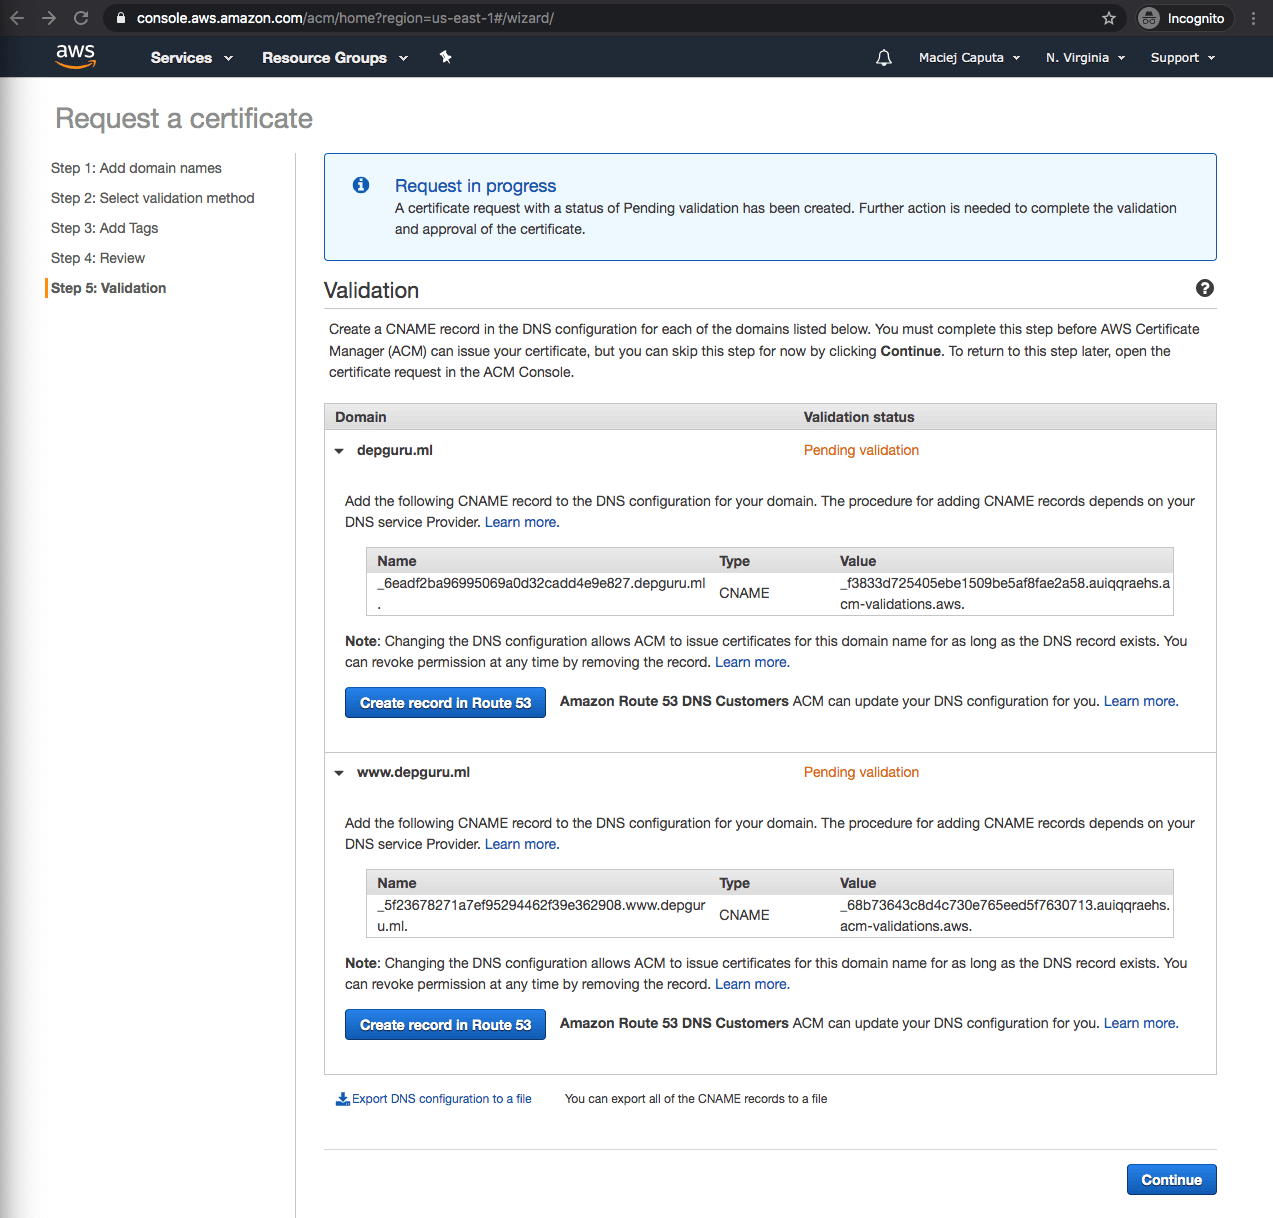Collapse the depguru.ml domain section

(x=339, y=451)
